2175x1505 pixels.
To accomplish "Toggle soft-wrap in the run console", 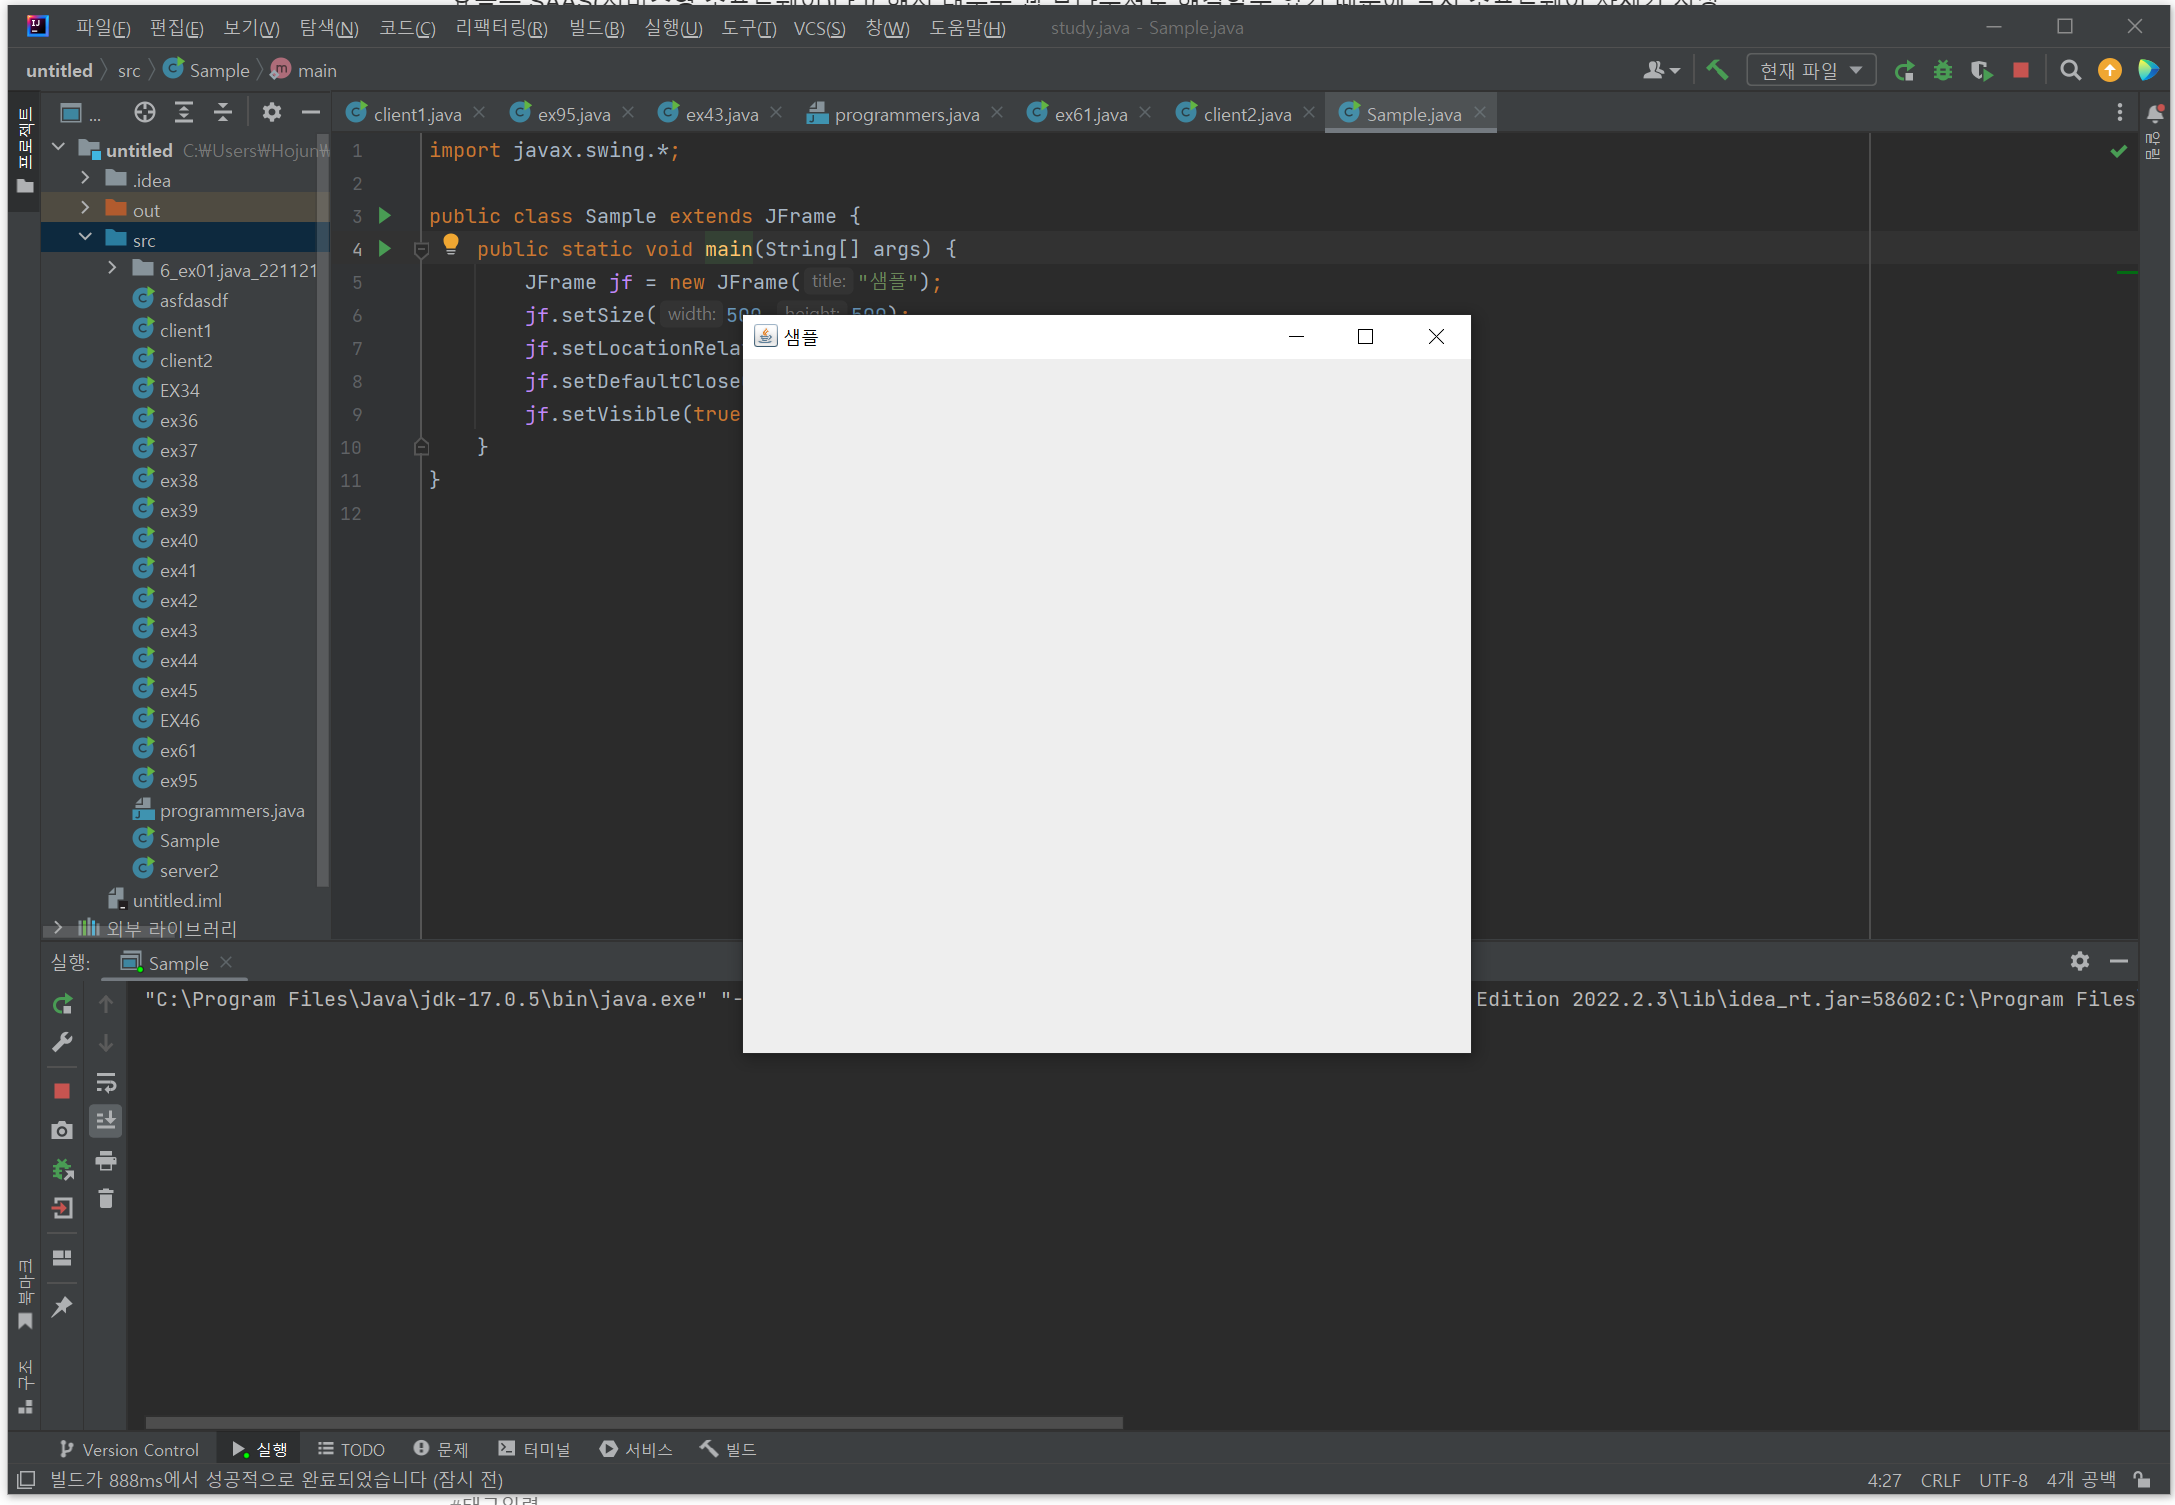I will [106, 1083].
